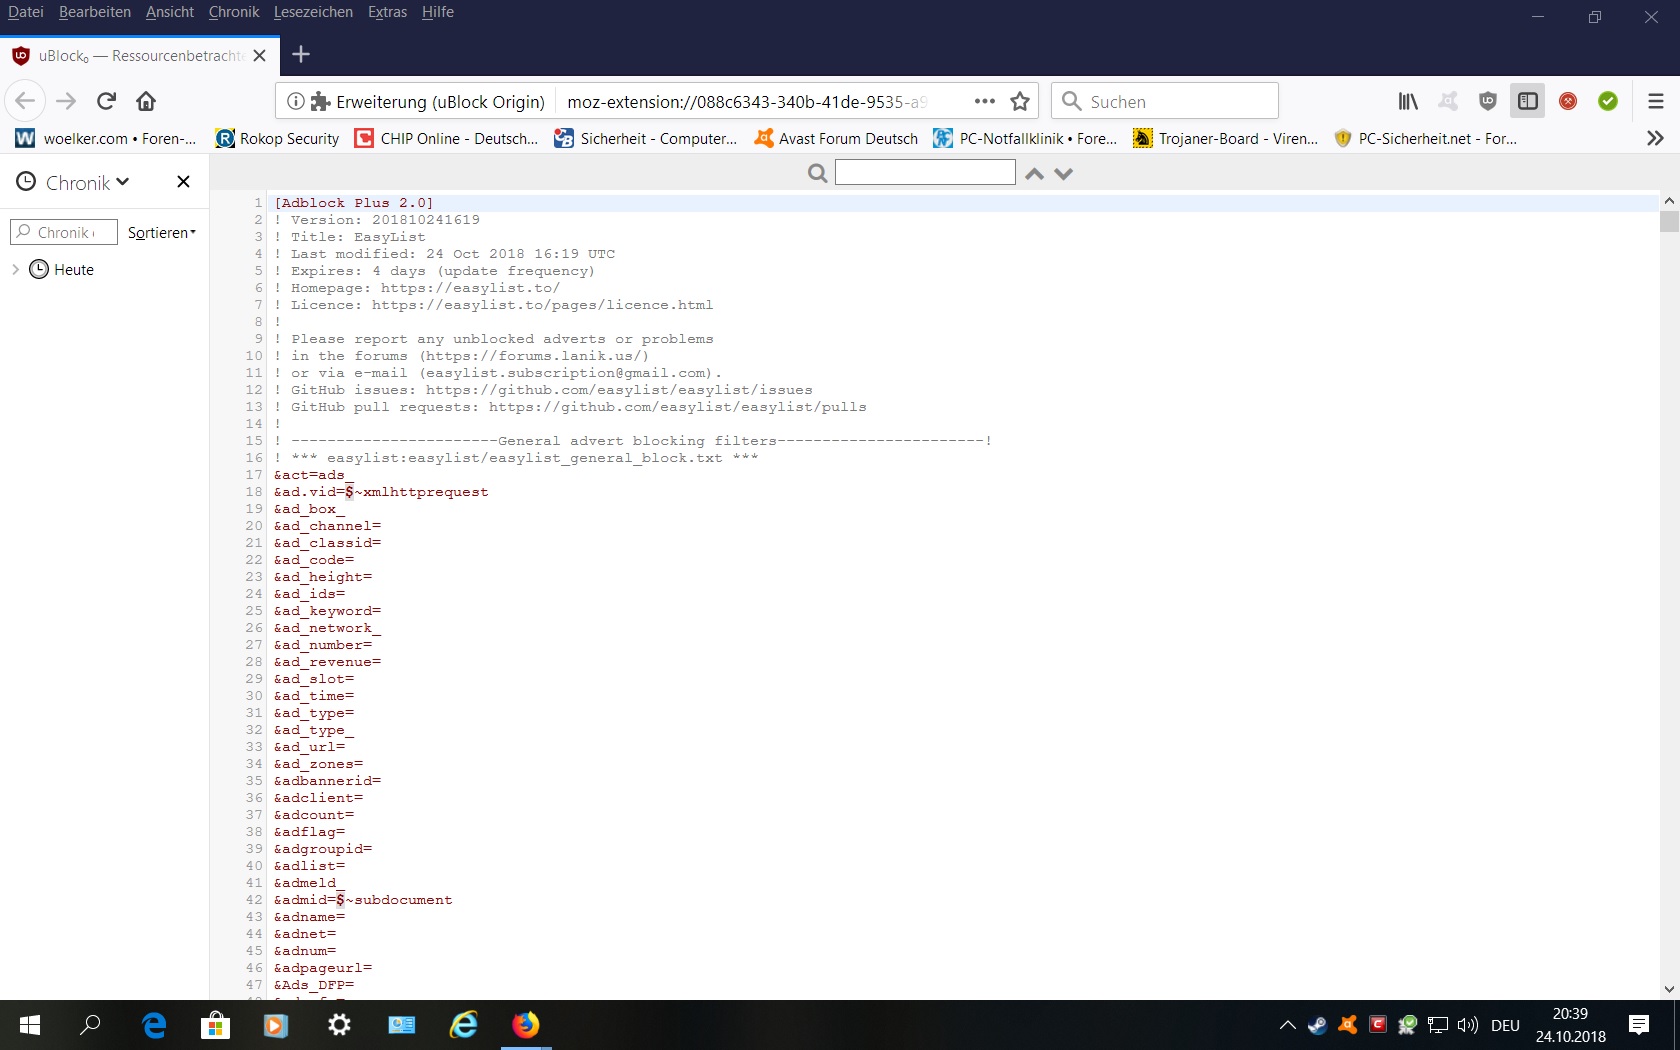Click the vertical scrollbar thumb
Screen dimensions: 1680x1050
tap(1669, 220)
